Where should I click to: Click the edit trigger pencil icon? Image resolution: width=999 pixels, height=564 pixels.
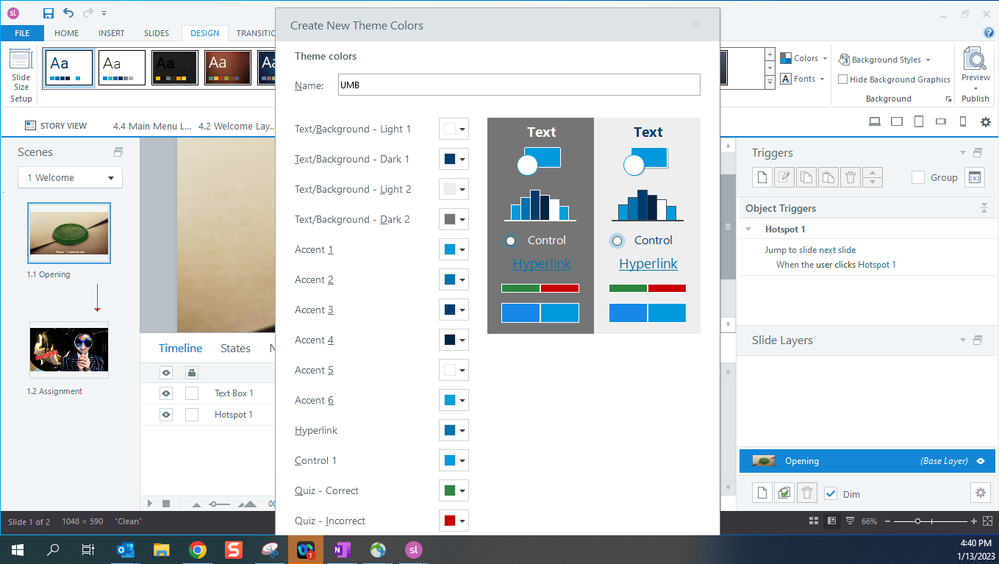coord(784,177)
